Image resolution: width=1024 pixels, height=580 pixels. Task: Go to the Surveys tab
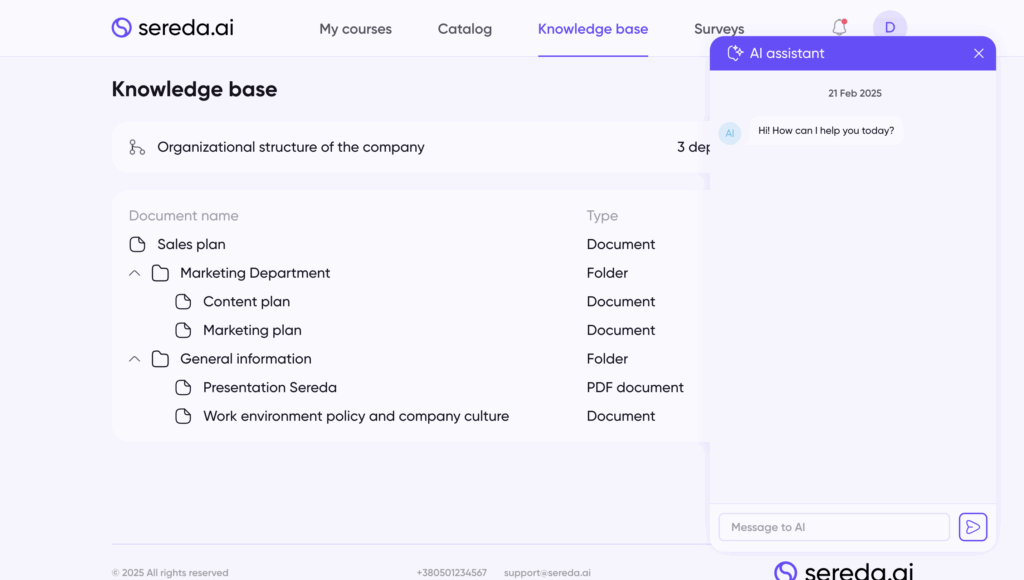(x=718, y=29)
